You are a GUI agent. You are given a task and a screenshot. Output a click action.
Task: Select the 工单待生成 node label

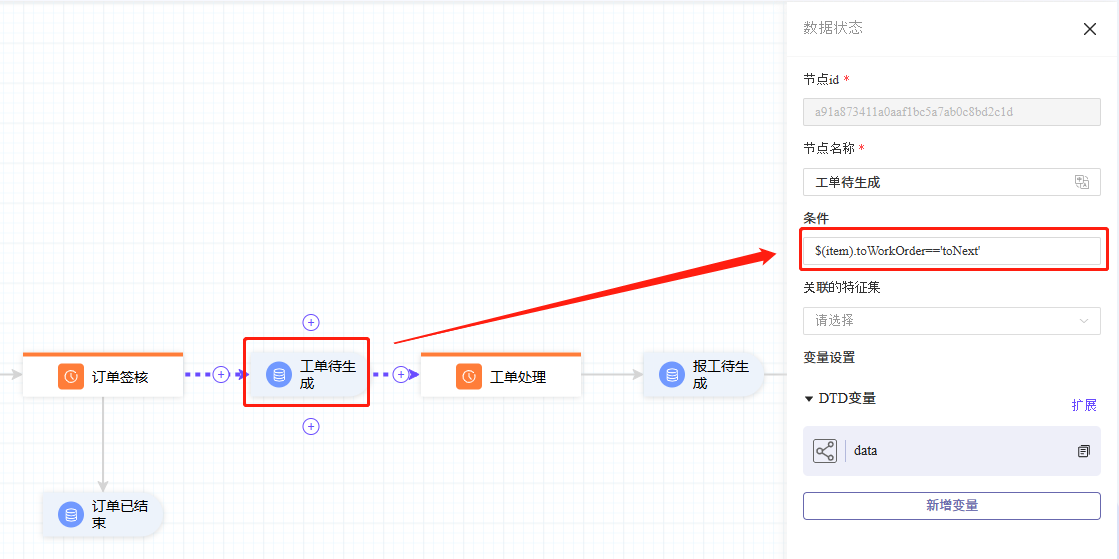(328, 375)
